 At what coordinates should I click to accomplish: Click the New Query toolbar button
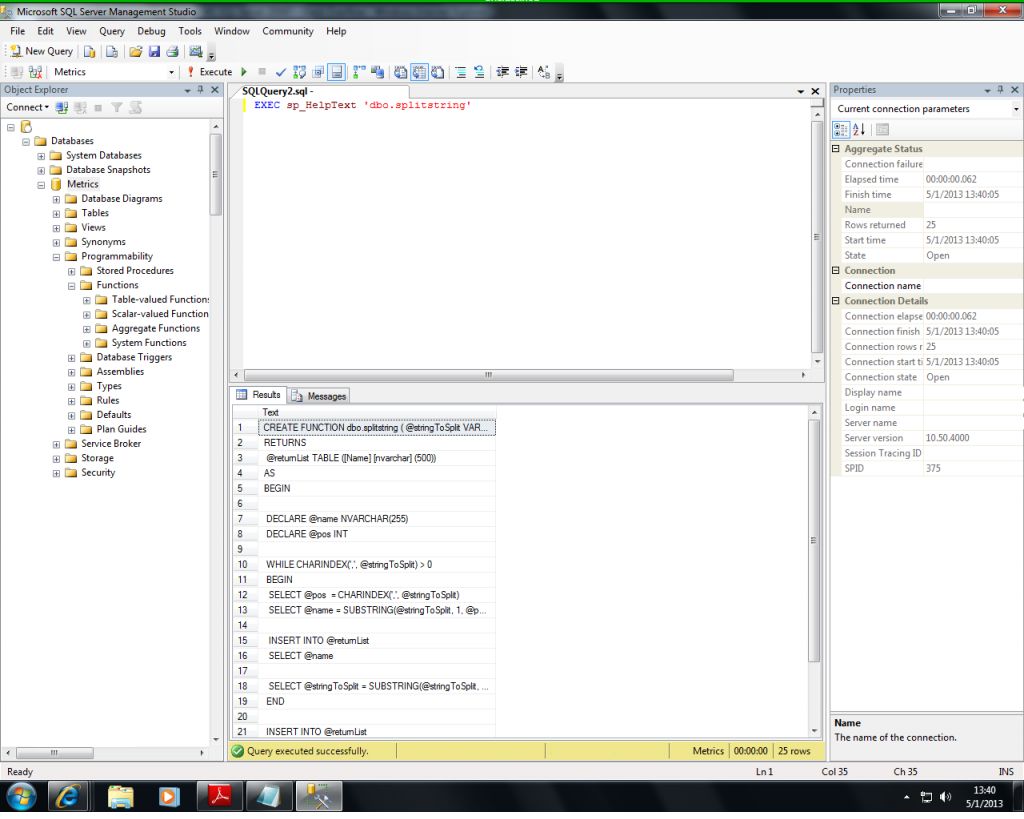[x=42, y=51]
